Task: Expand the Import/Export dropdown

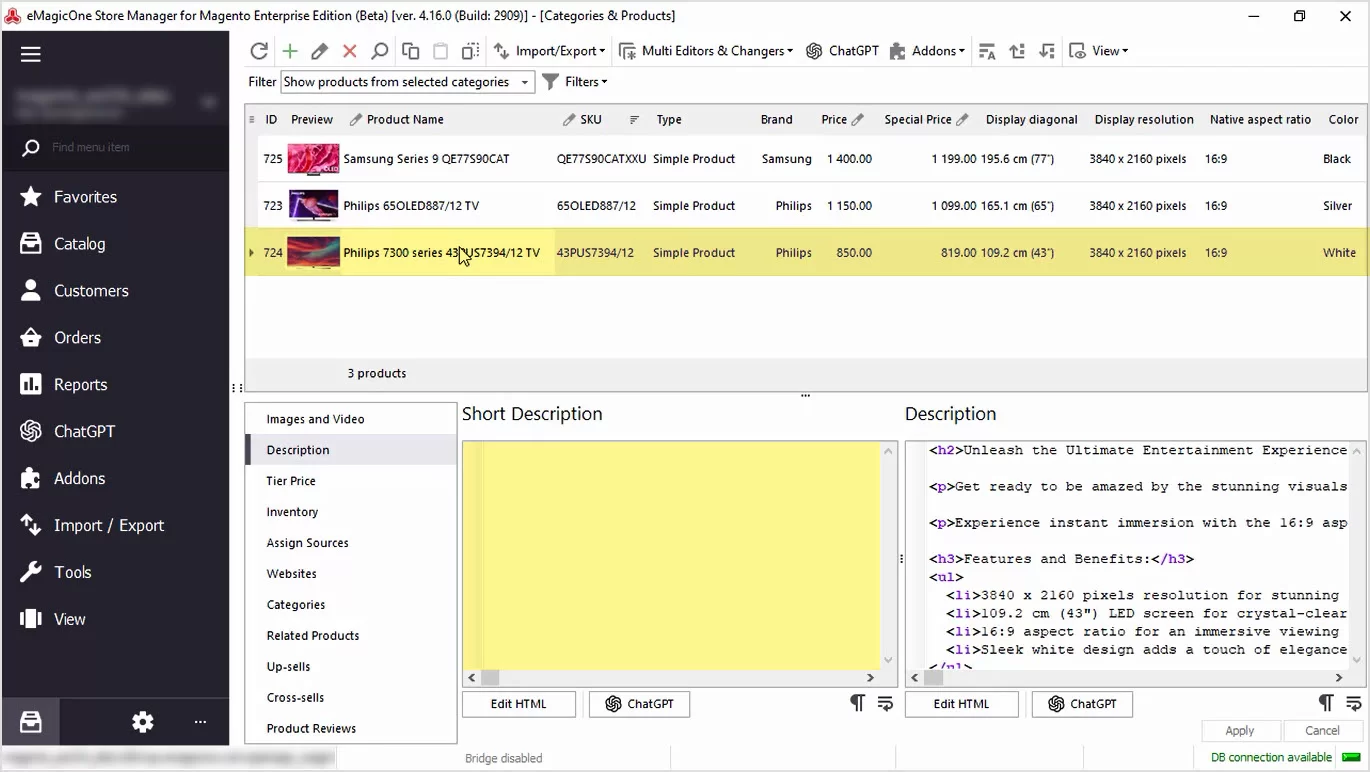Action: 550,51
